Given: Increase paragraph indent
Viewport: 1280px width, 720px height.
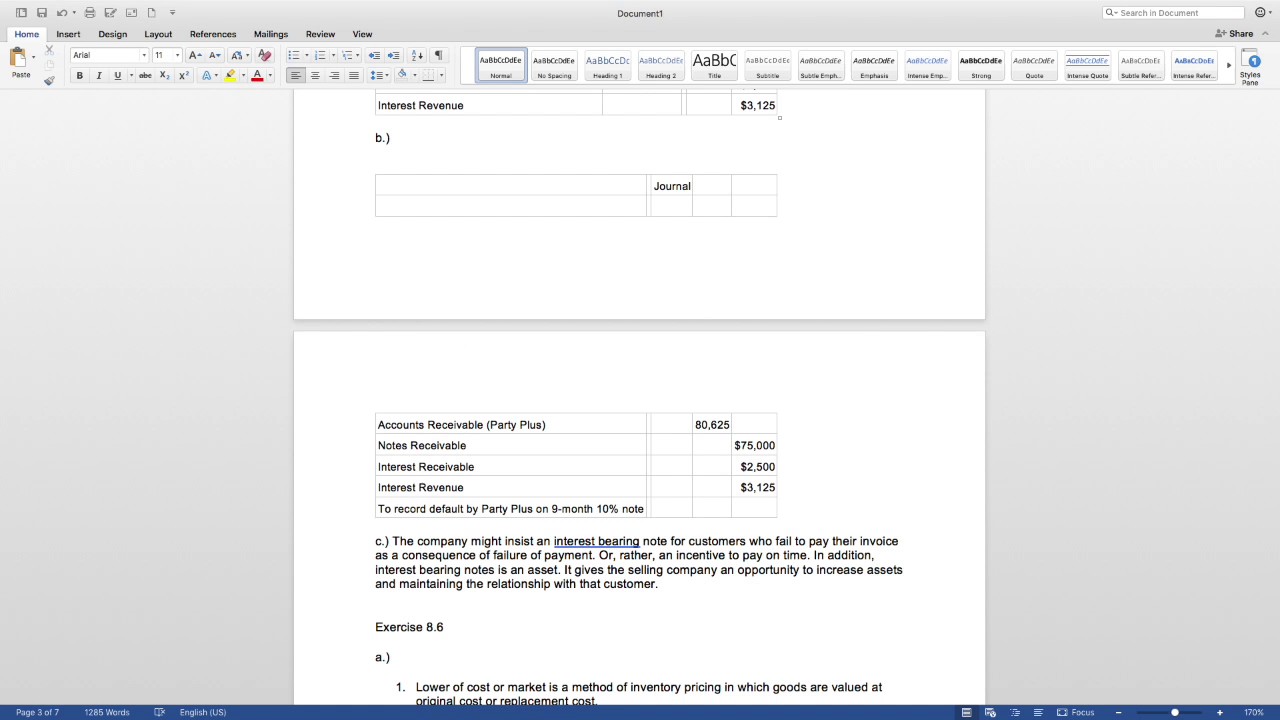Looking at the screenshot, I should [x=393, y=55].
